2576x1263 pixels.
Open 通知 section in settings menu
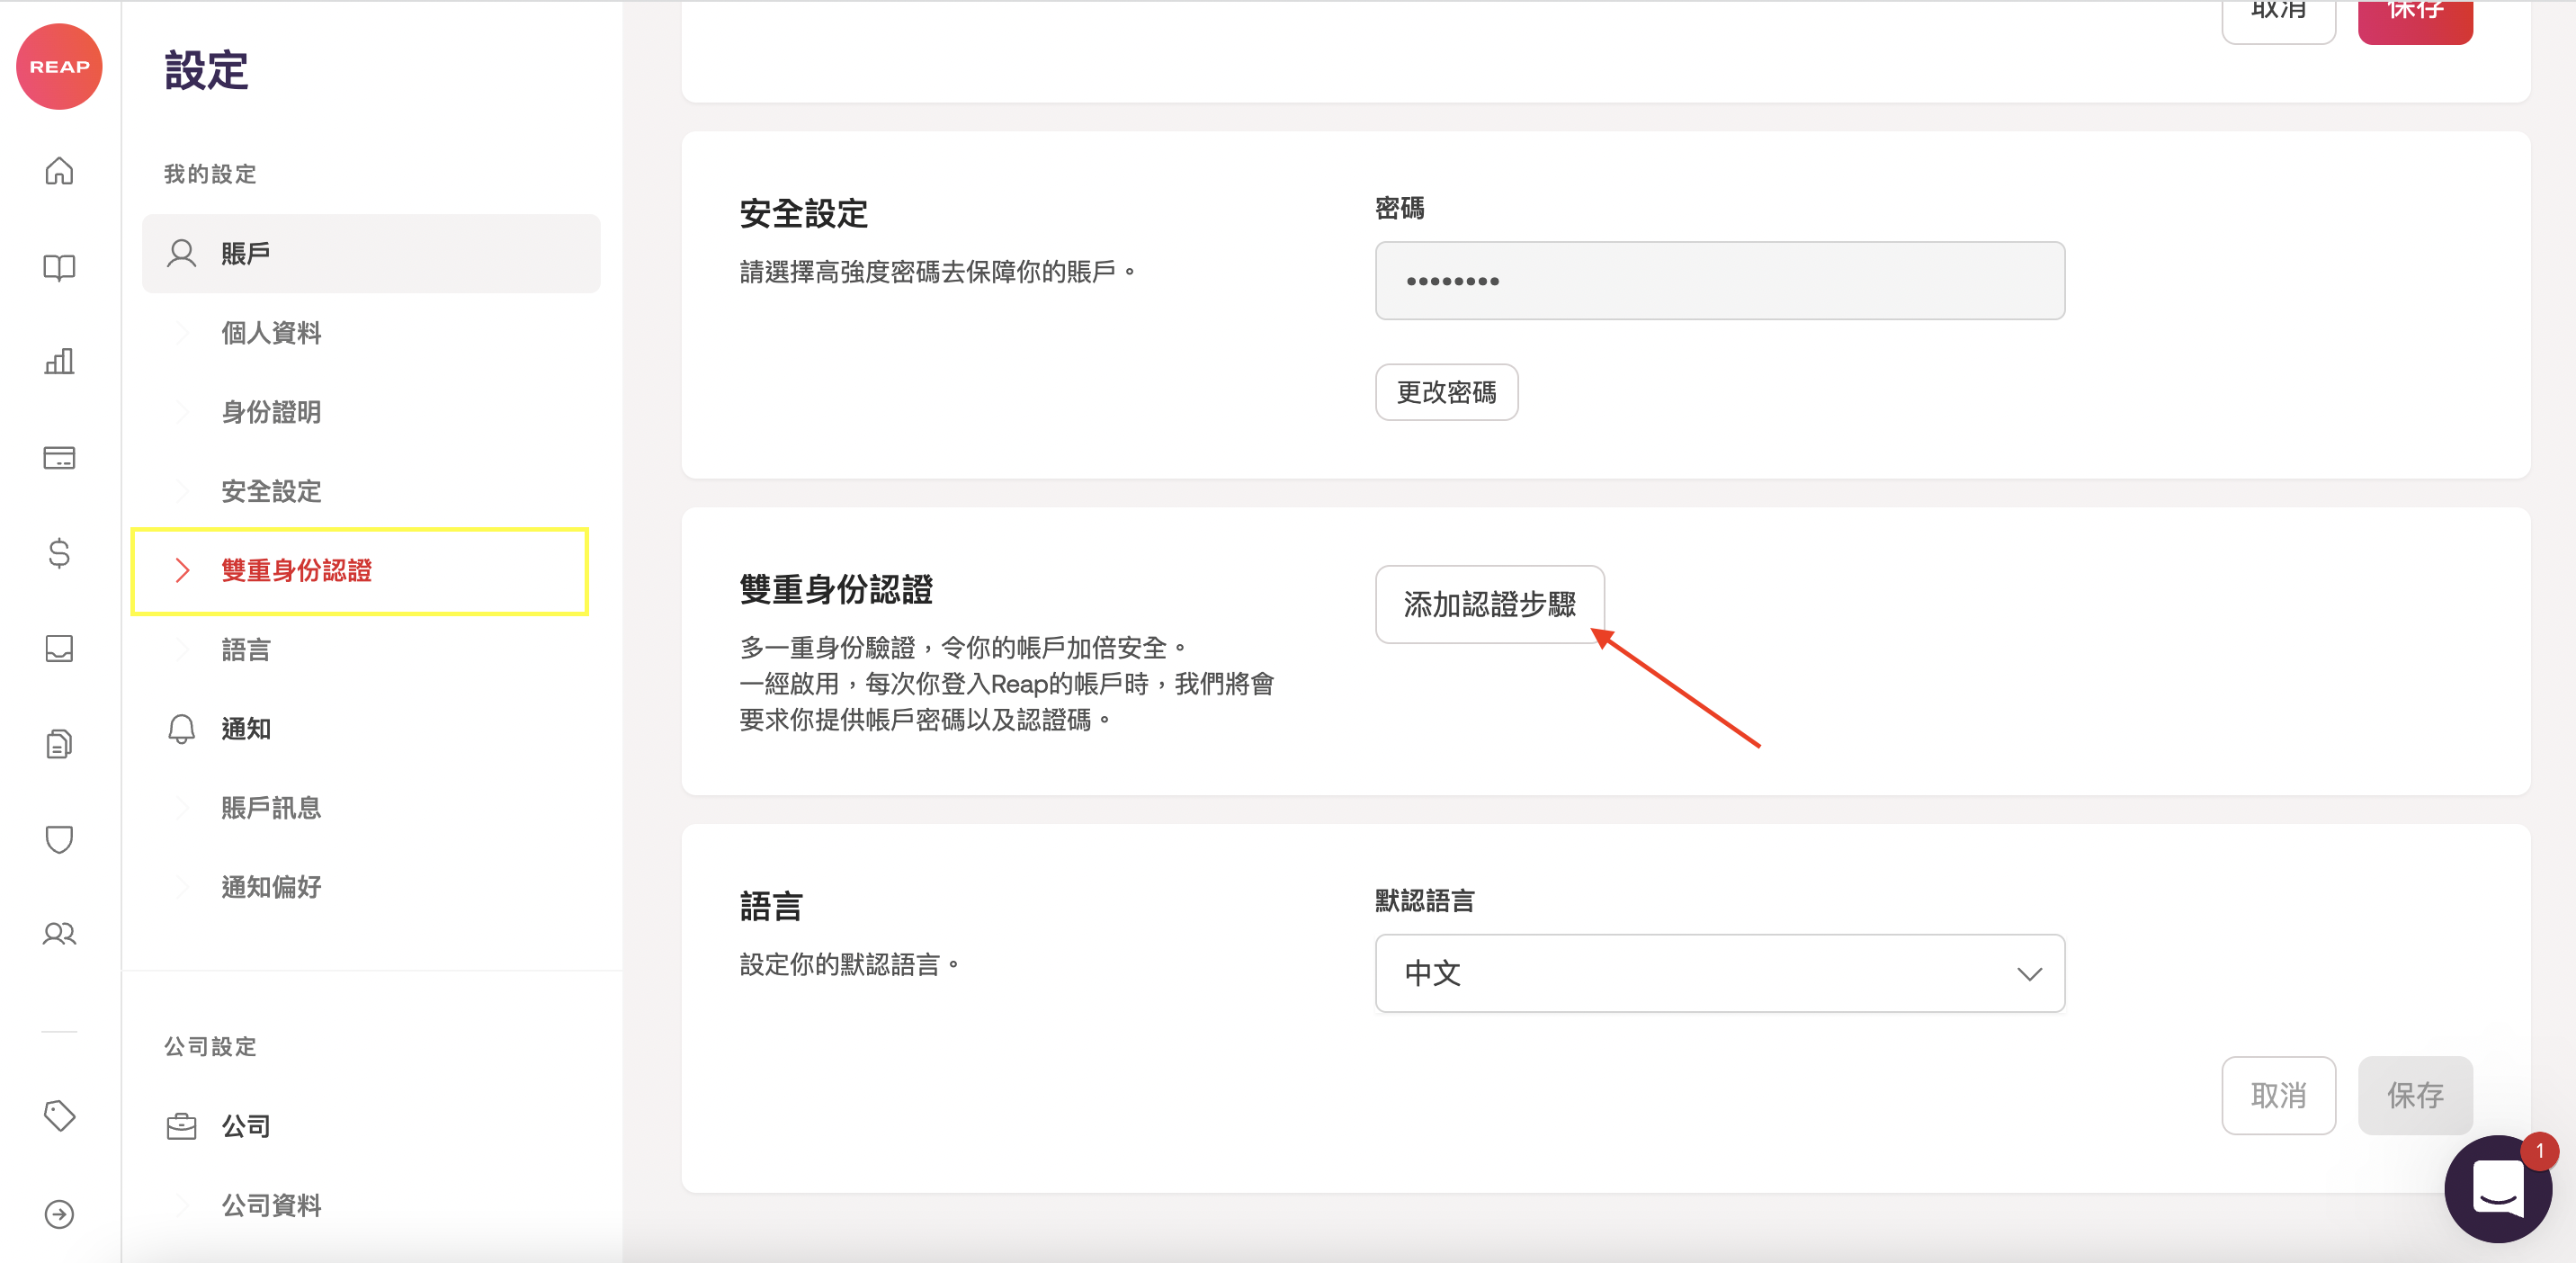point(245,729)
